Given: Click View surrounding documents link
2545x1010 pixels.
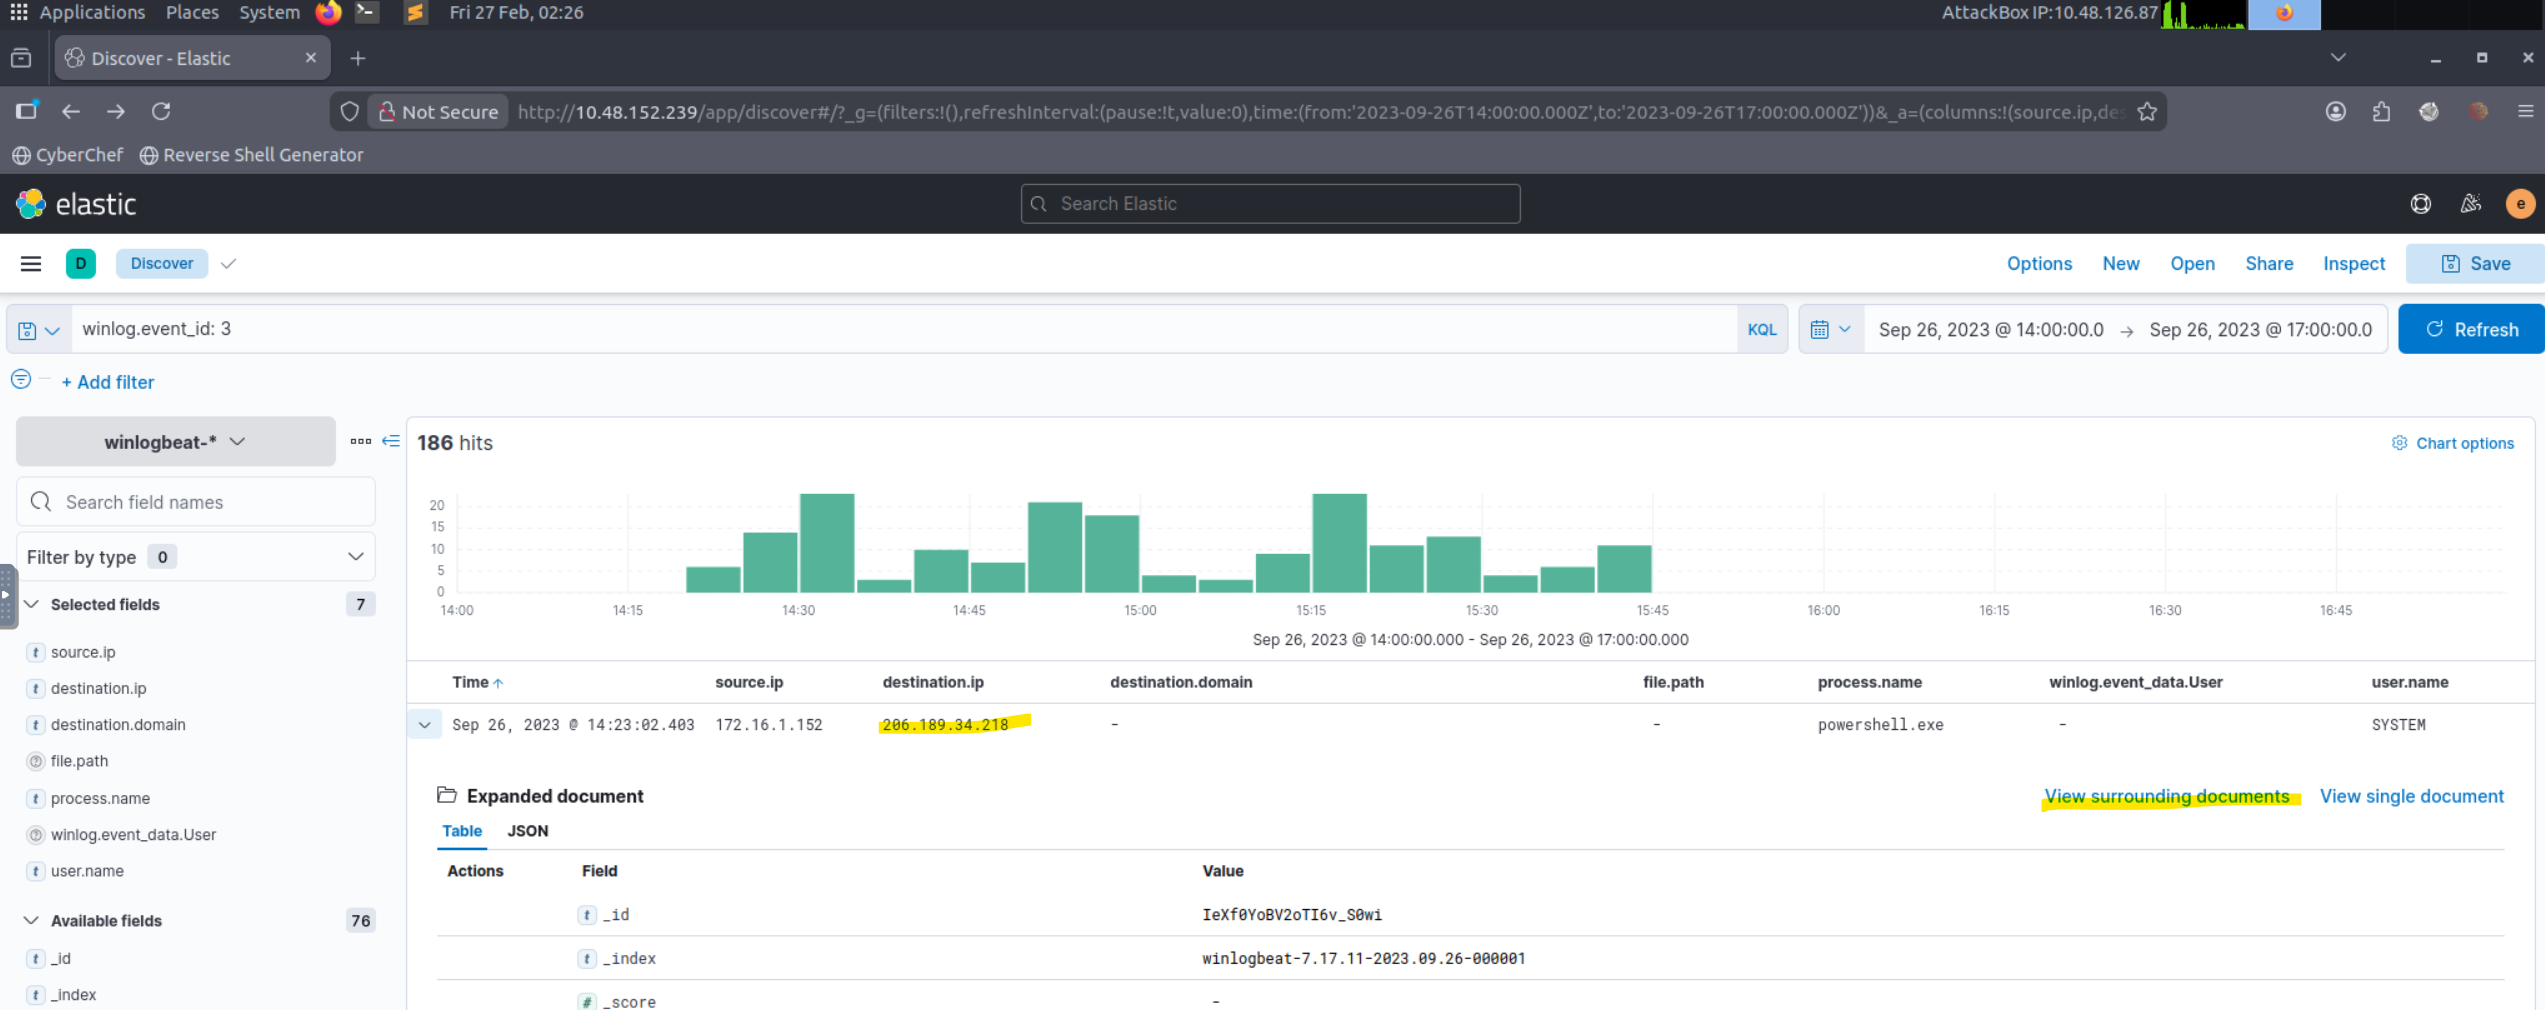Looking at the screenshot, I should click(2166, 797).
